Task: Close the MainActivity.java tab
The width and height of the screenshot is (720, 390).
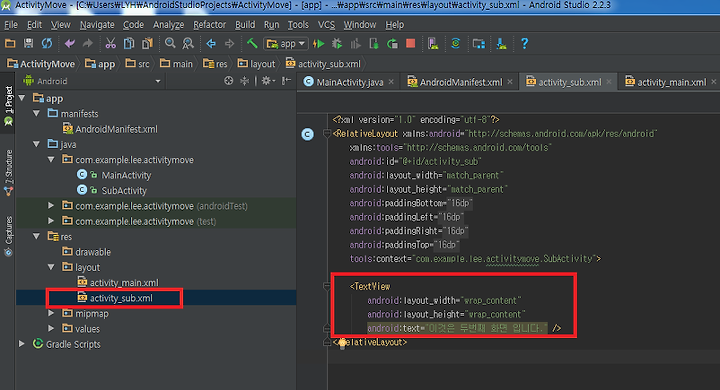Action: pyautogui.click(x=391, y=82)
